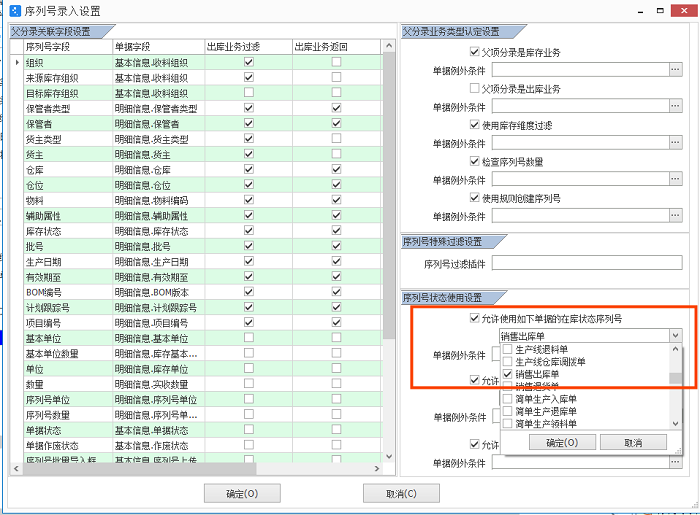Click ellipsis button on bottom 单据例外条件 field

coord(676,462)
